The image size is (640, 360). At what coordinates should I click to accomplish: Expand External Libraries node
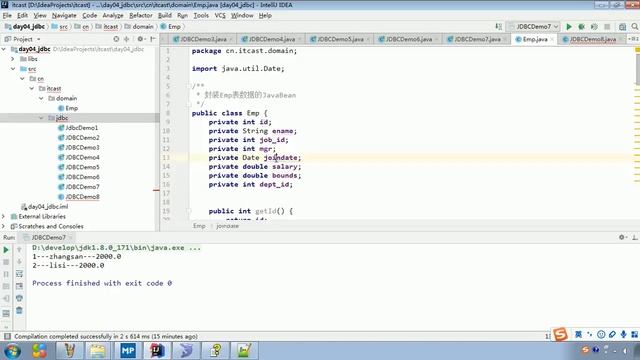tap(4, 216)
